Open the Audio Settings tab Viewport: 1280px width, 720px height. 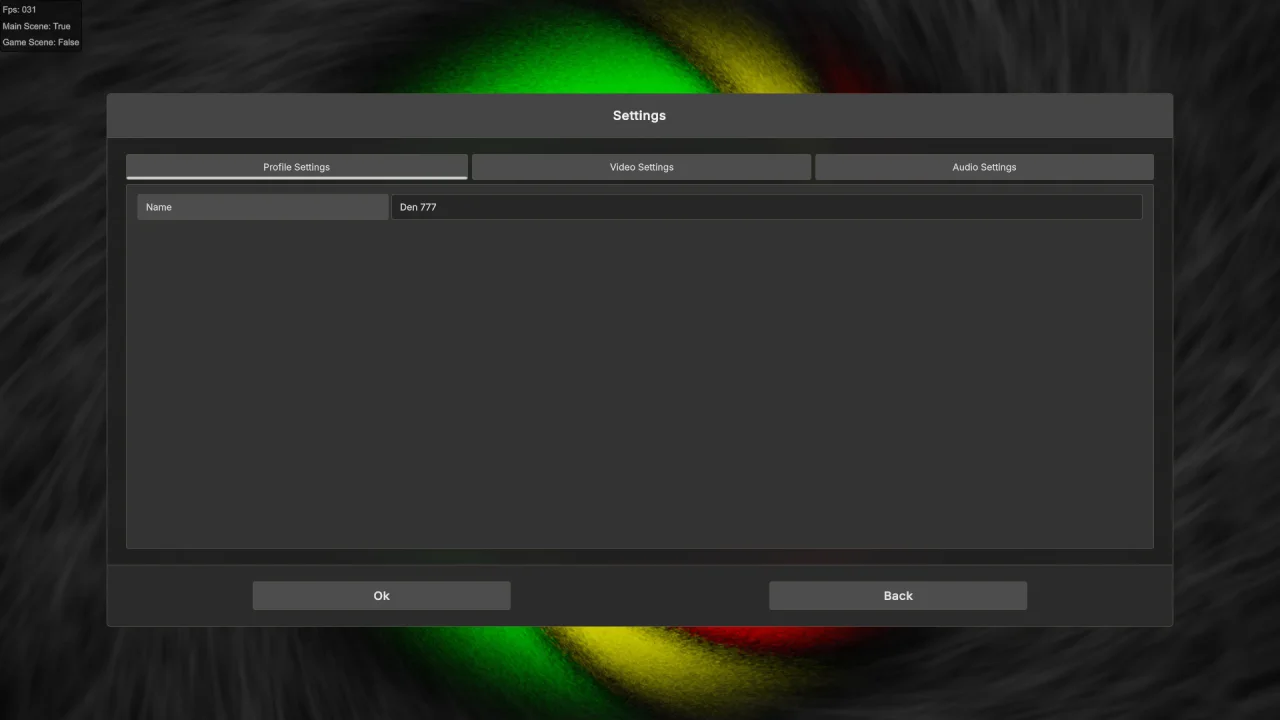(984, 167)
